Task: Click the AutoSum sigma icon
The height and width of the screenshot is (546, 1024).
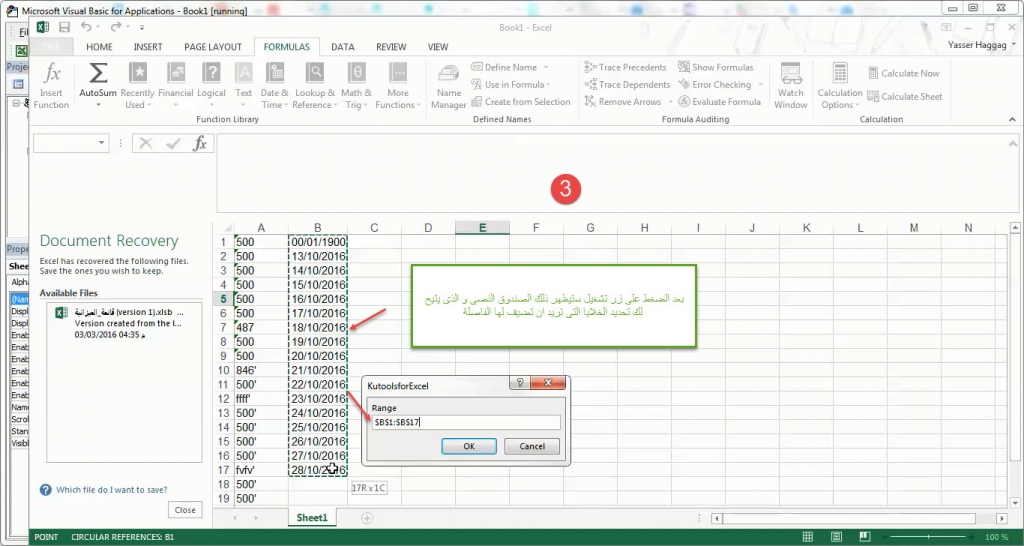Action: 98,86
